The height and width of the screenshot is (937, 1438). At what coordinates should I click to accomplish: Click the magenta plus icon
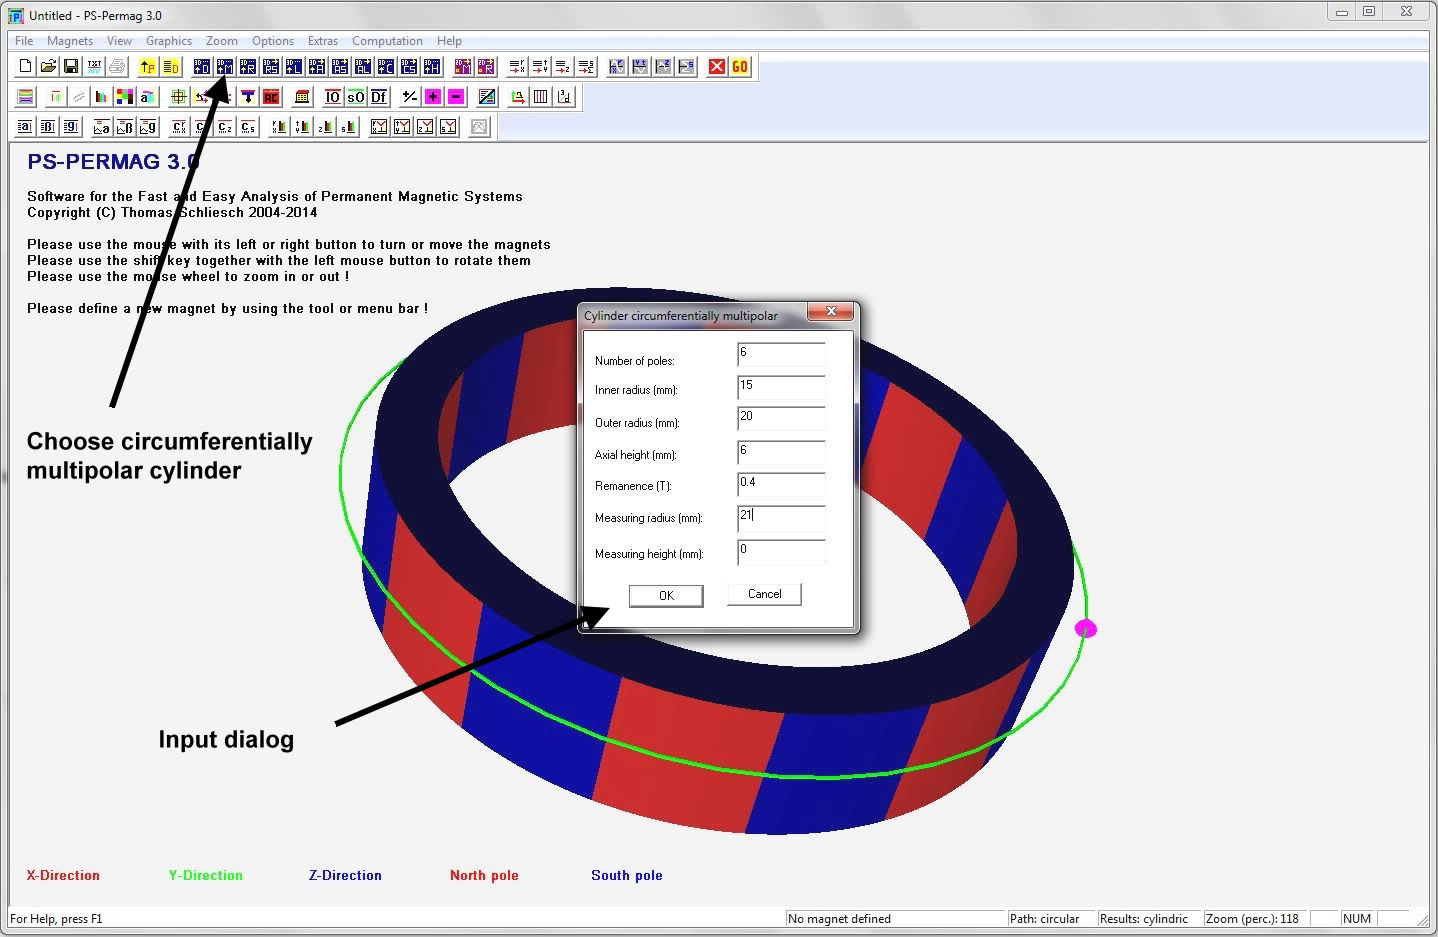pyautogui.click(x=433, y=97)
